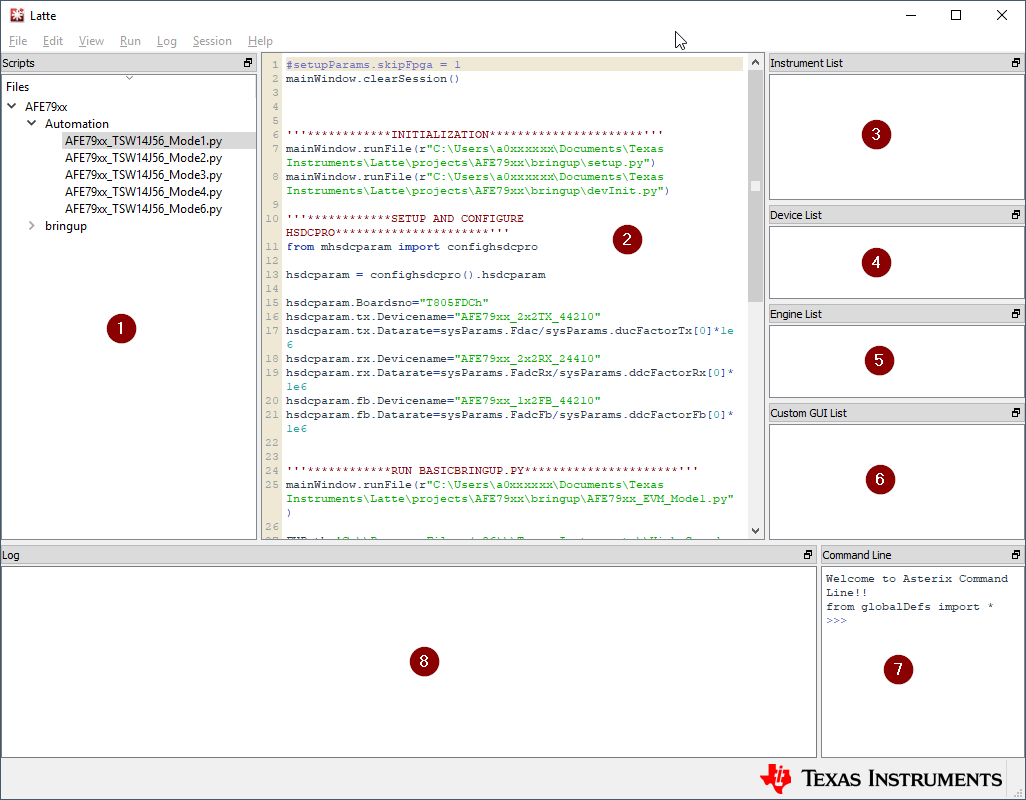
Task: Float the Instrument List panel
Action: coord(1015,62)
